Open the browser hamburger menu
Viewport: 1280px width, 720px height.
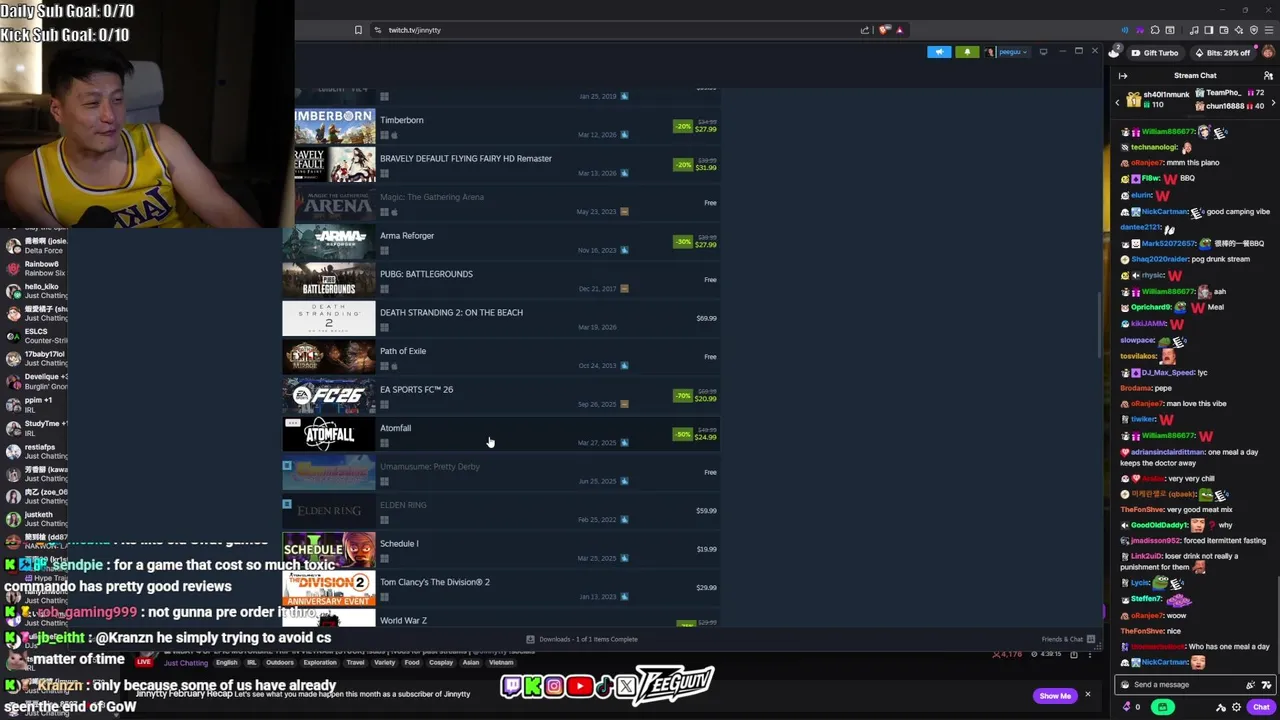[x=1268, y=30]
